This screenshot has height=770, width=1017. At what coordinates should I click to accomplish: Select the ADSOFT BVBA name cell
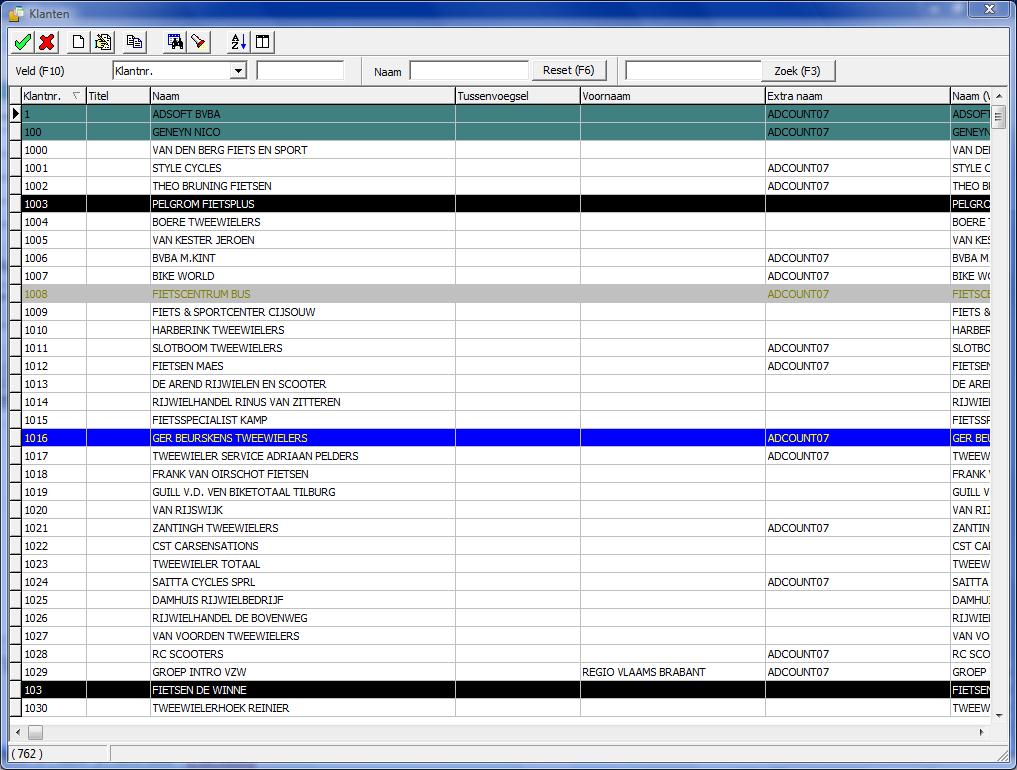tap(303, 114)
